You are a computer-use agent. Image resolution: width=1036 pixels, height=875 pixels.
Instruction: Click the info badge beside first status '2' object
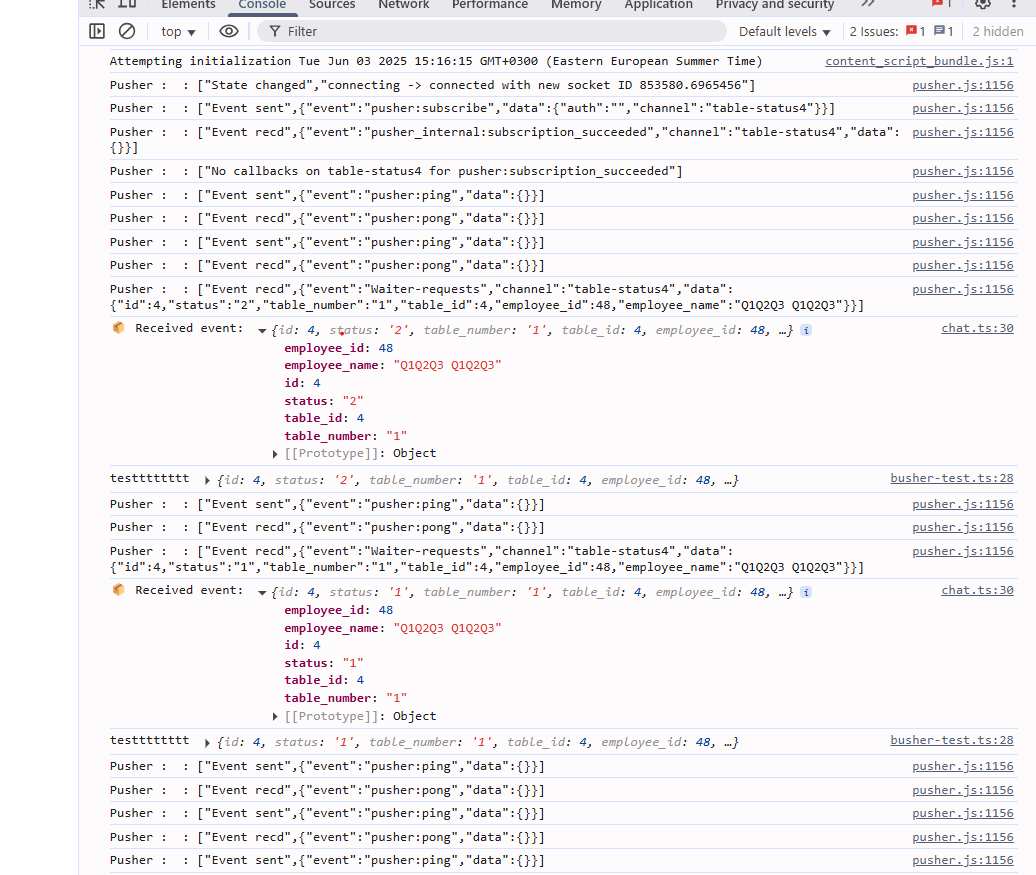[x=806, y=330]
